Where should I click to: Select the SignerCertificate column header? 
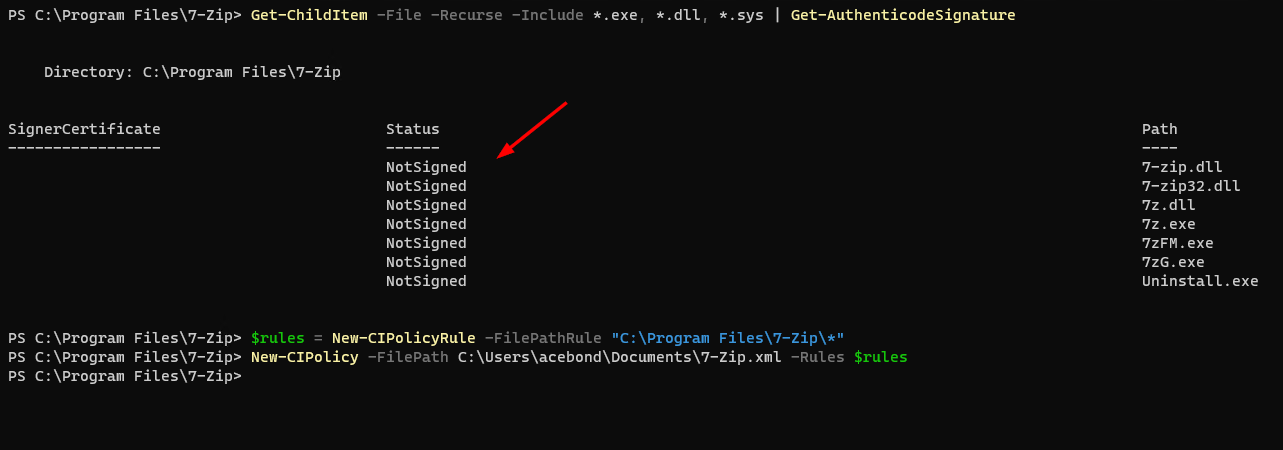[x=84, y=129]
